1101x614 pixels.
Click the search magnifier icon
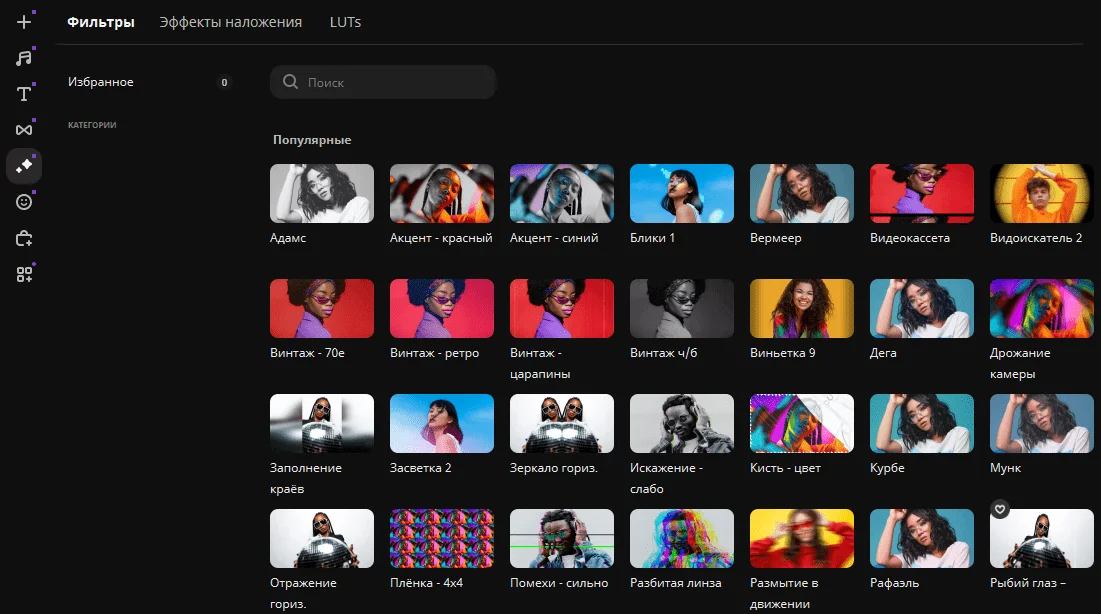290,82
